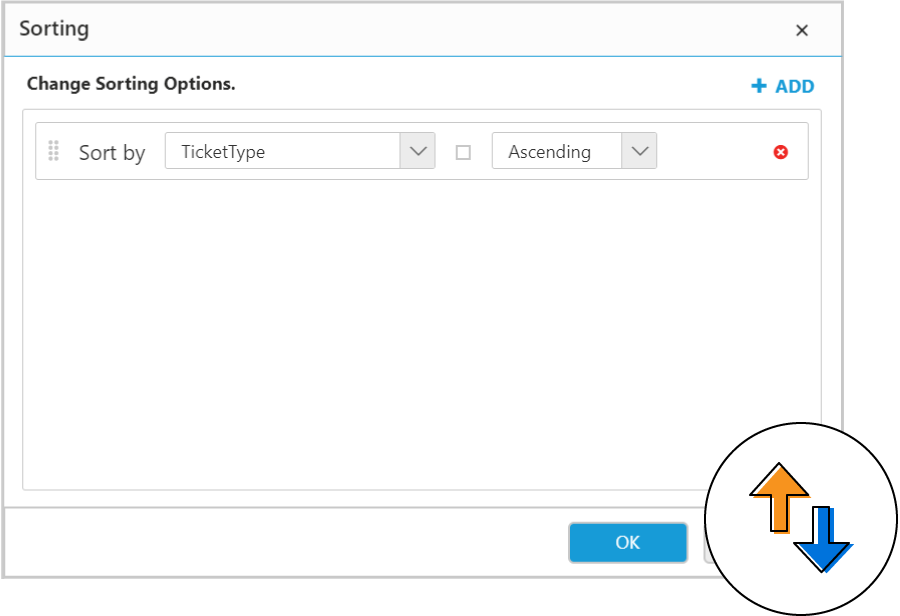Click the Ascending value in the order selector

[552, 151]
